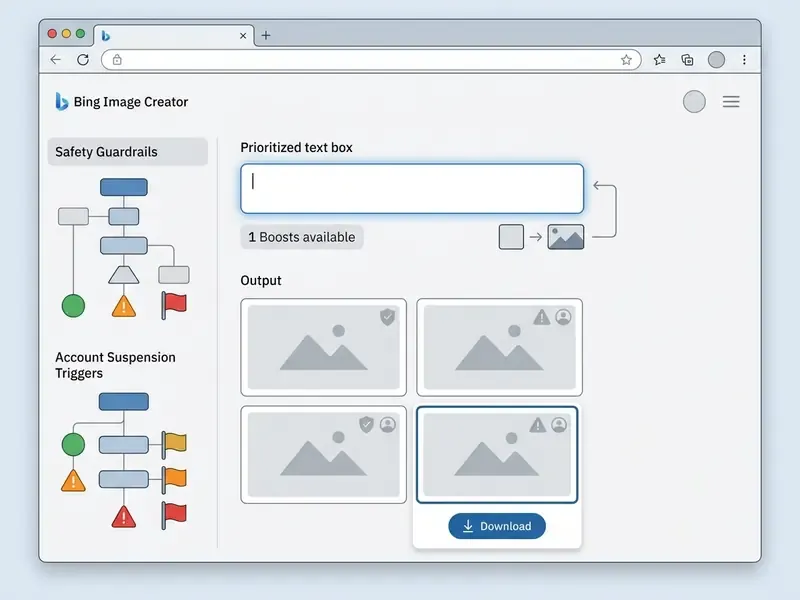
Task: Click the profile avatar beside the hamburger menu
Action: (x=694, y=102)
